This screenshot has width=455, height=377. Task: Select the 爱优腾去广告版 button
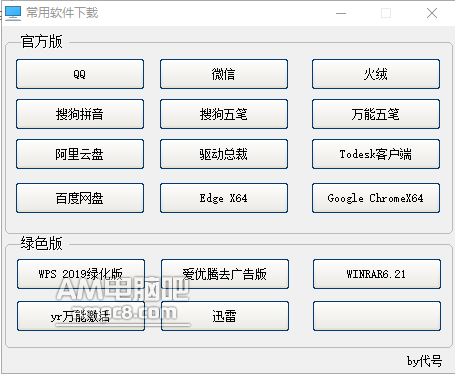click(x=225, y=274)
